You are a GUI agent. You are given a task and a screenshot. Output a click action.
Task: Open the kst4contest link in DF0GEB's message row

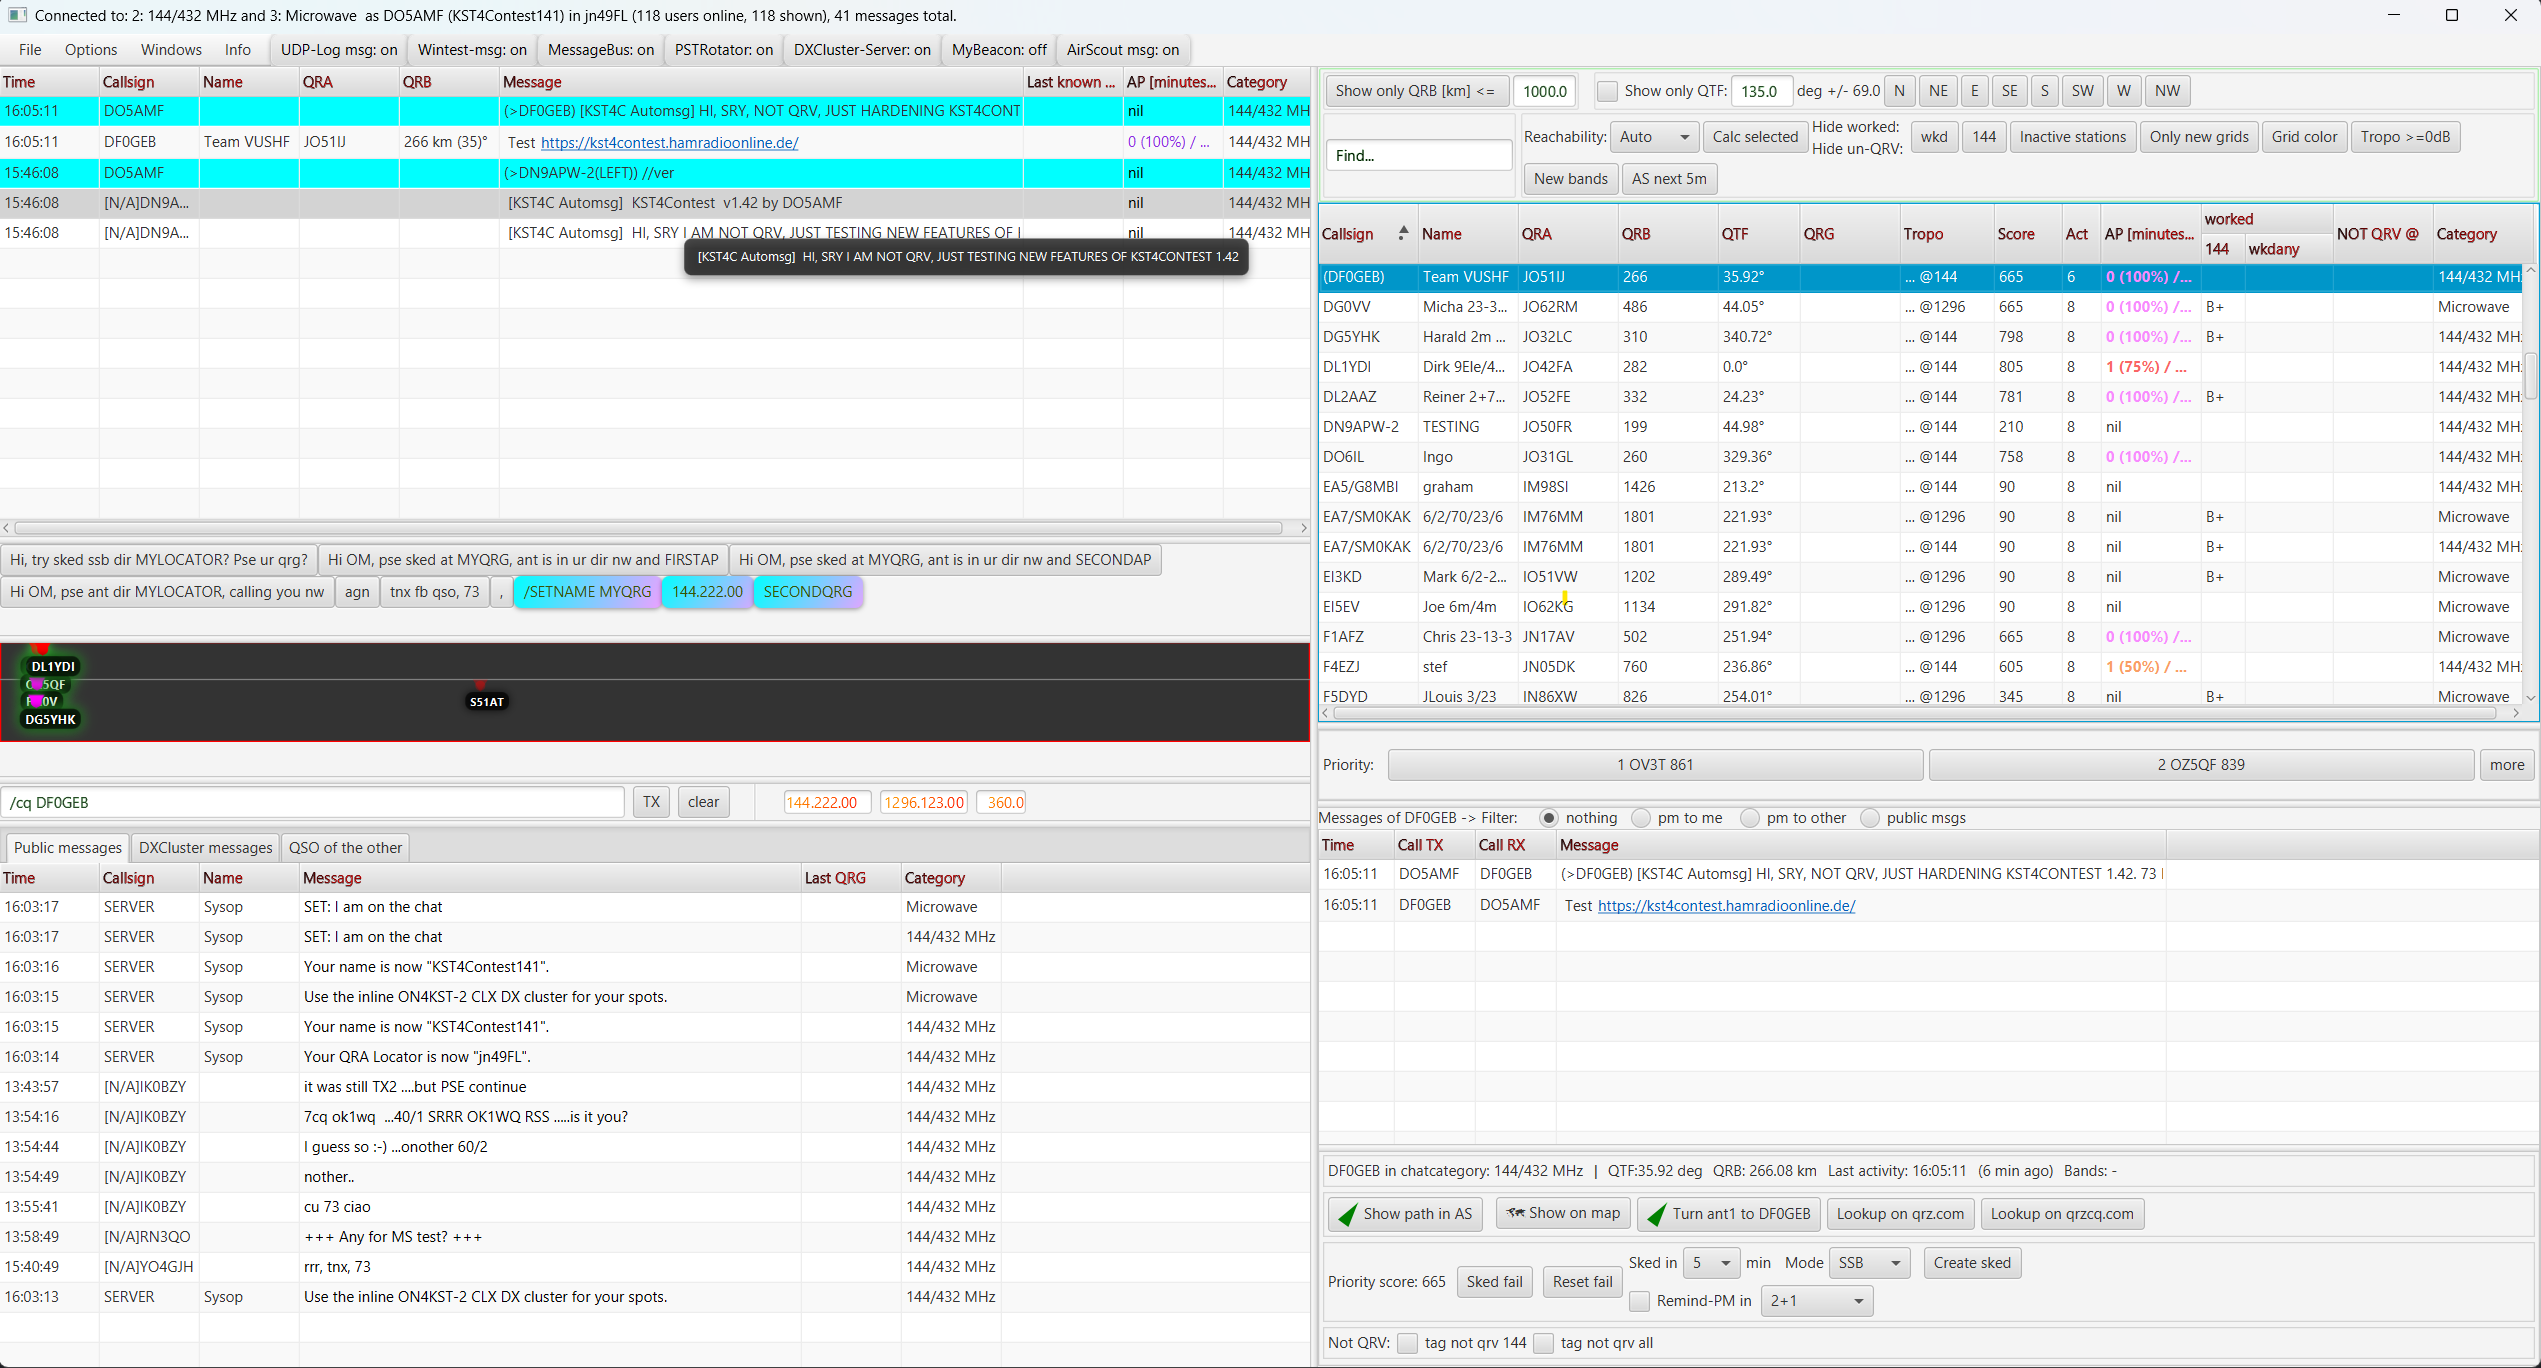tap(669, 142)
